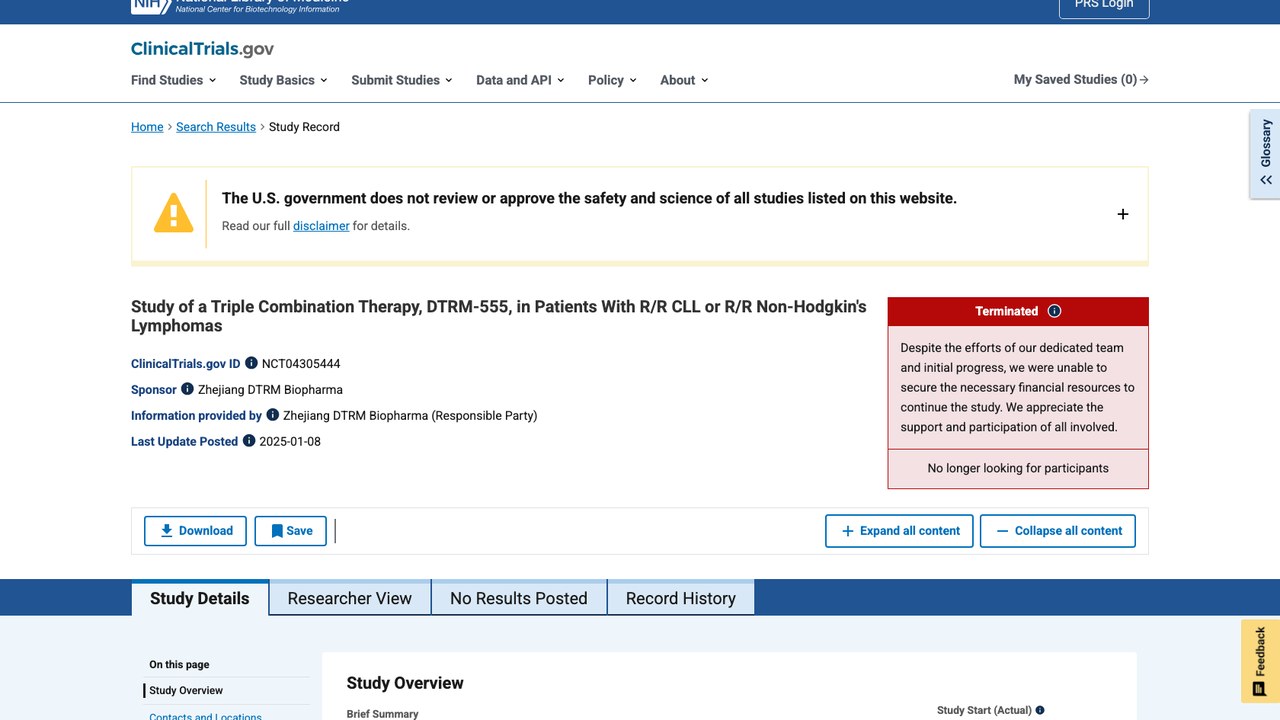Click Expand all content button
Image resolution: width=1280 pixels, height=720 pixels.
(x=900, y=531)
